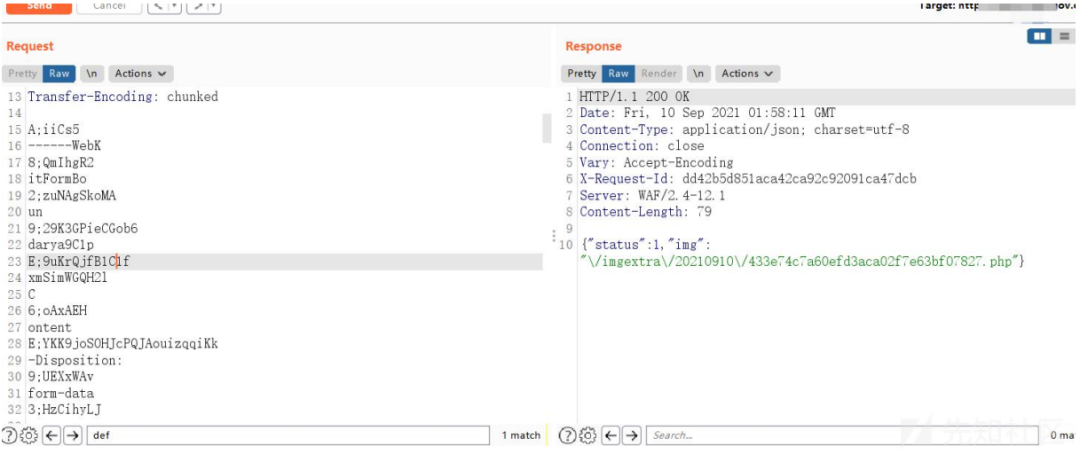This screenshot has height=454, width=1080.
Task: Open the Response Render tab
Action: click(x=658, y=73)
